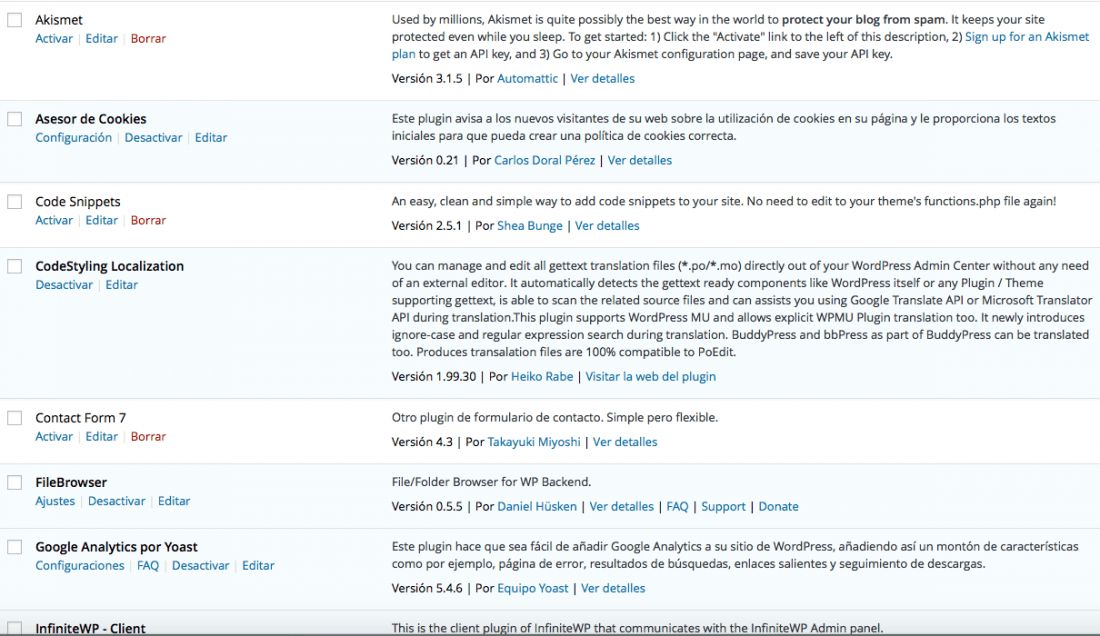The height and width of the screenshot is (636, 1100).
Task: Deactivate FileBrowser via Desactivar
Action: (x=116, y=501)
